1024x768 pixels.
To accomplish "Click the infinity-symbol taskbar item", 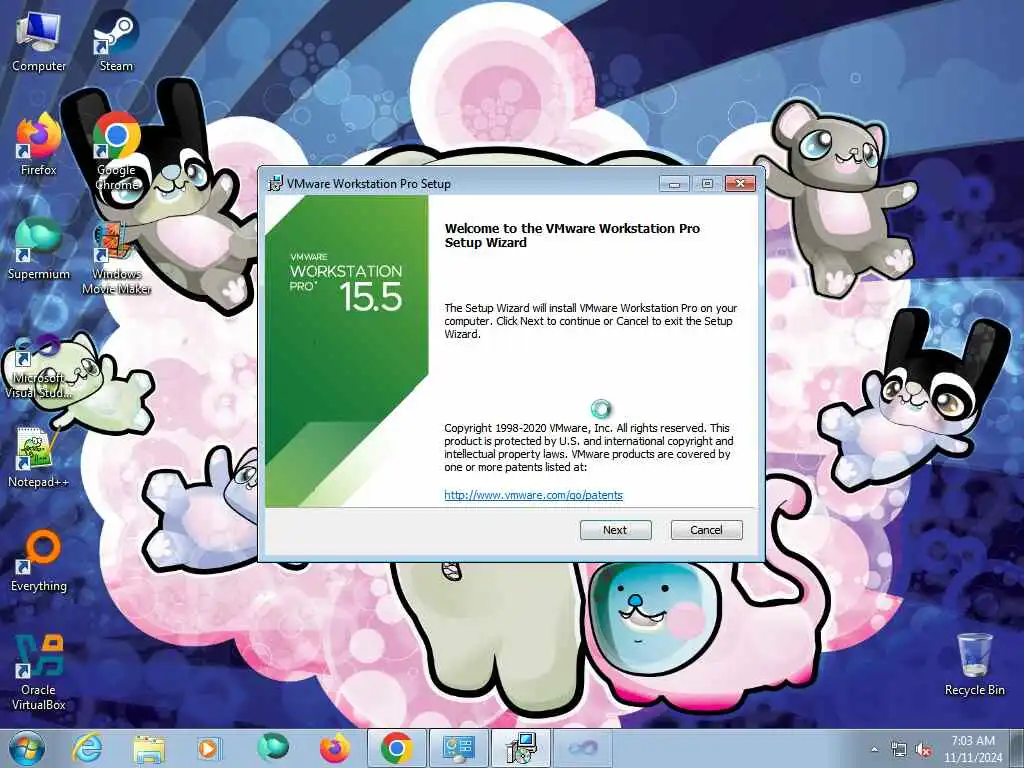I will pos(583,748).
